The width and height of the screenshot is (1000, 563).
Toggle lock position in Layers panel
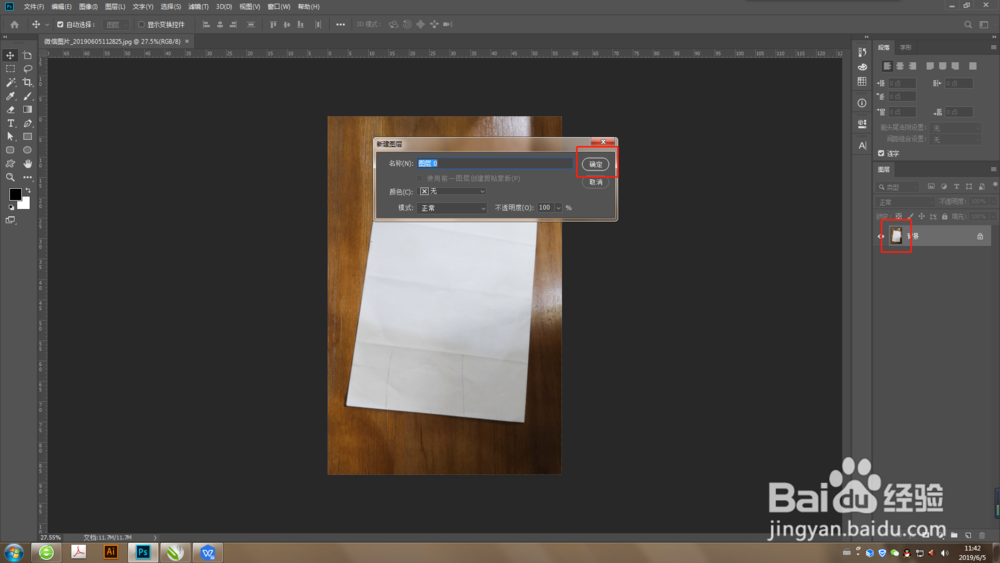point(922,216)
